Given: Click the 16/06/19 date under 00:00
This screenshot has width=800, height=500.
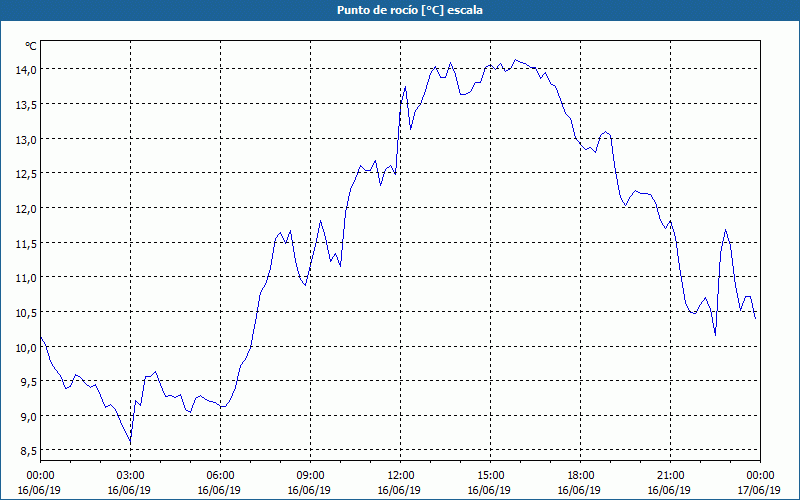Looking at the screenshot, I should coord(39,490).
